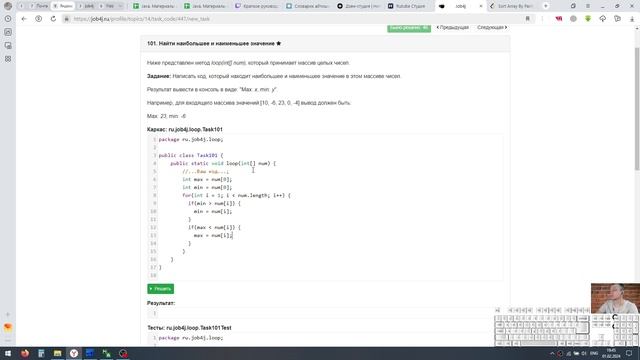
Task: Click the profile avatar at top-left
Action: click(x=8, y=6)
